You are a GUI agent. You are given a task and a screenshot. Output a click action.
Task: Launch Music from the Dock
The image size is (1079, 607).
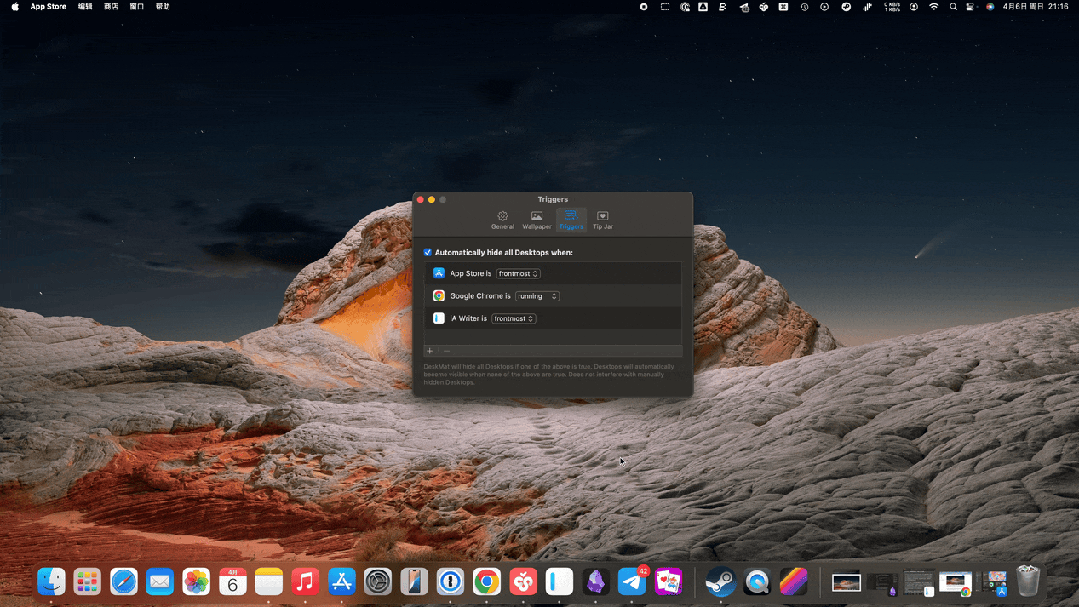(305, 582)
